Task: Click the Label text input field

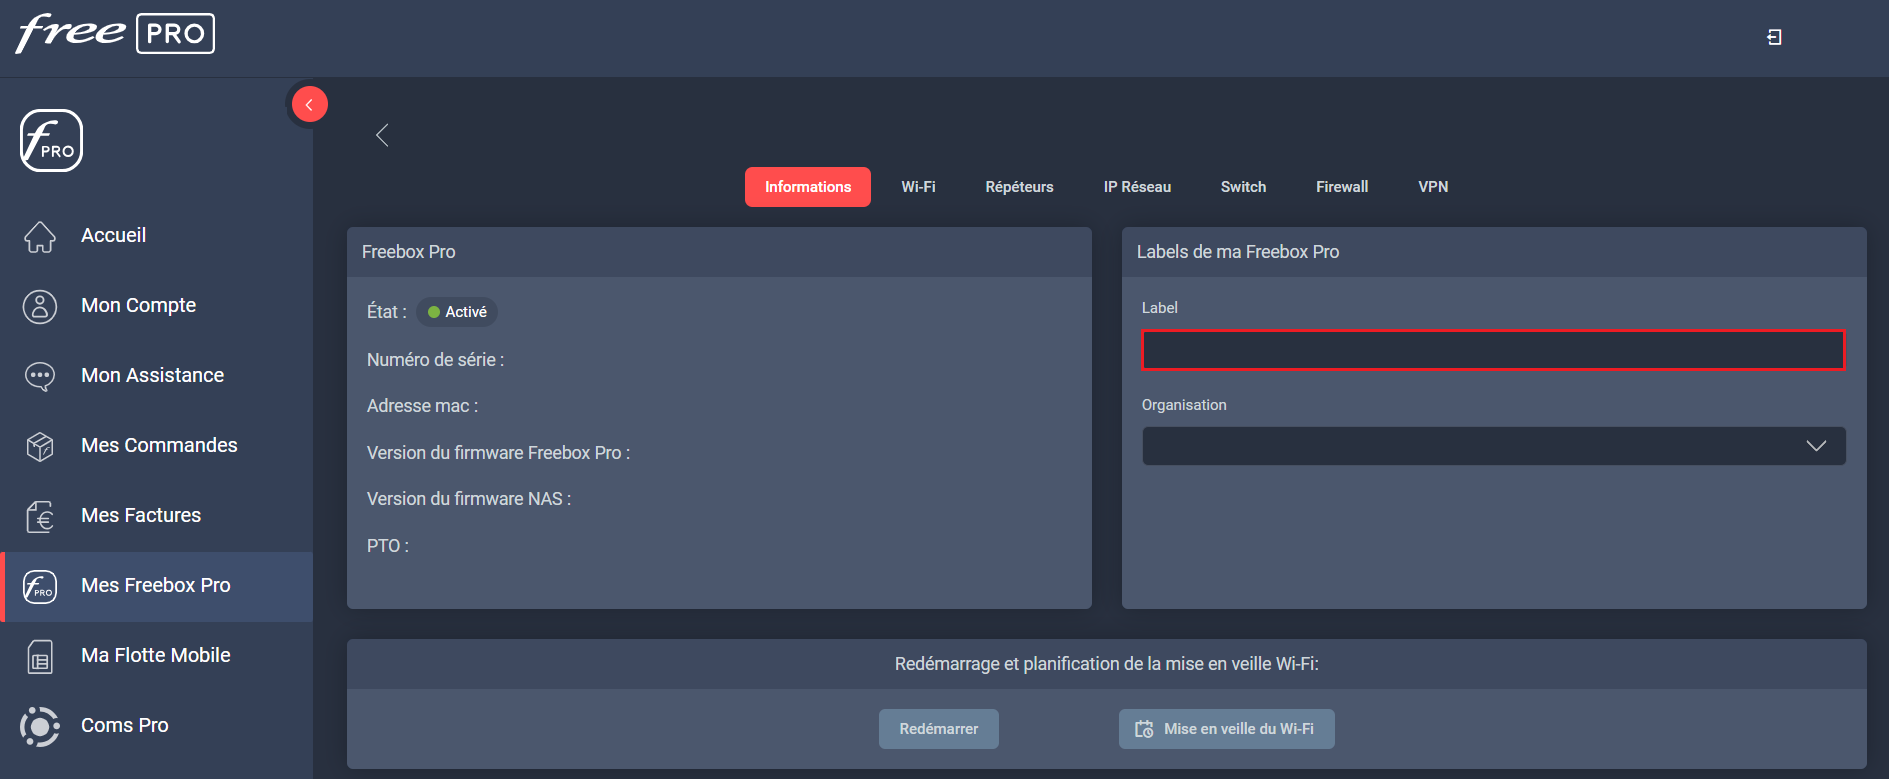Action: coord(1493,350)
